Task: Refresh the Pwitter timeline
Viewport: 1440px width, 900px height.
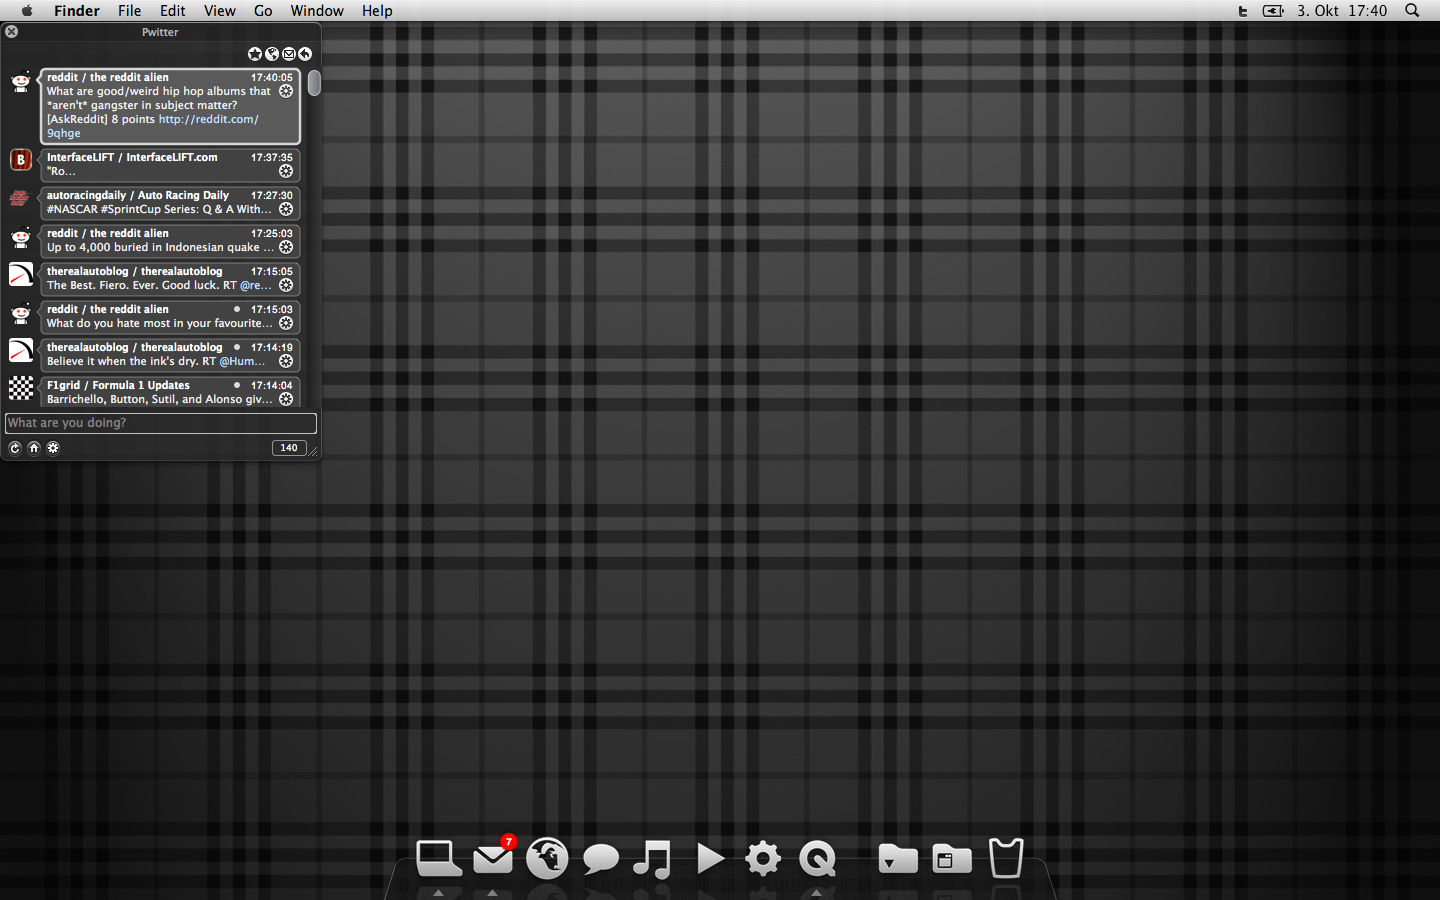Action: pyautogui.click(x=15, y=448)
